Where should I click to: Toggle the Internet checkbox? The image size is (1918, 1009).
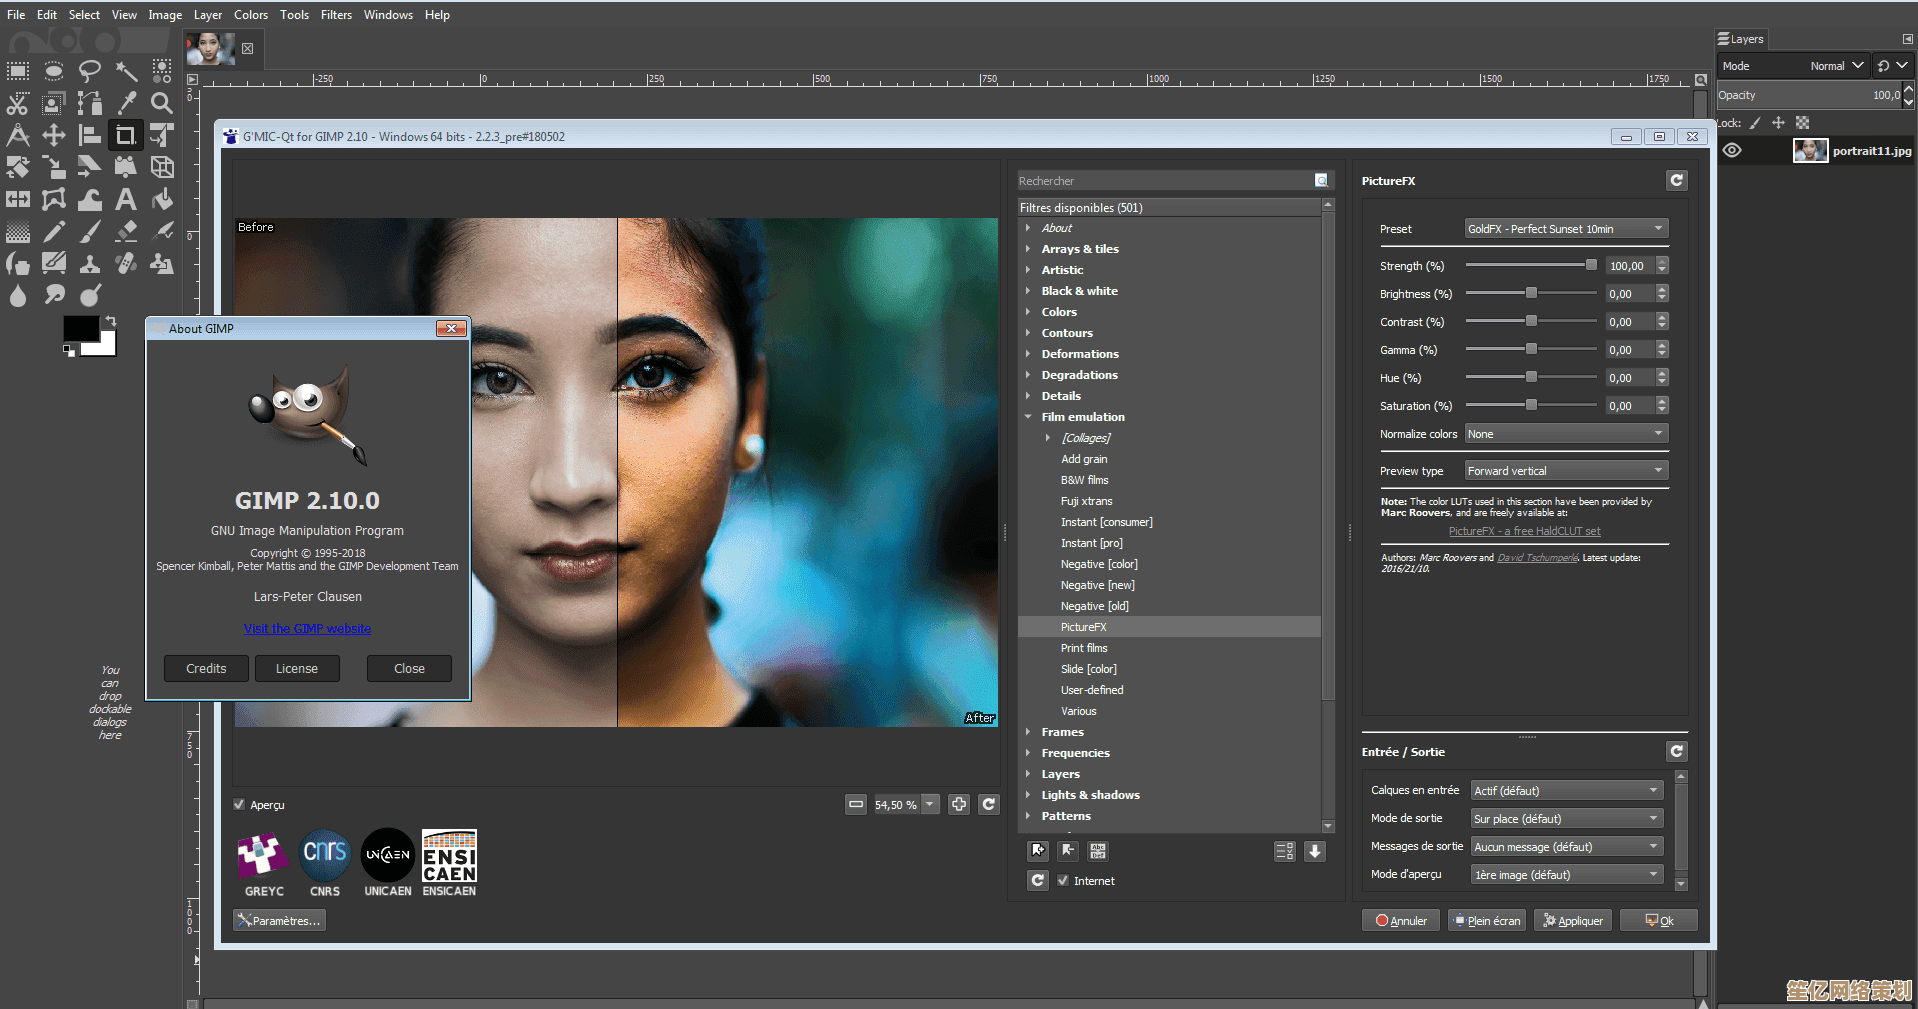[x=1063, y=880]
